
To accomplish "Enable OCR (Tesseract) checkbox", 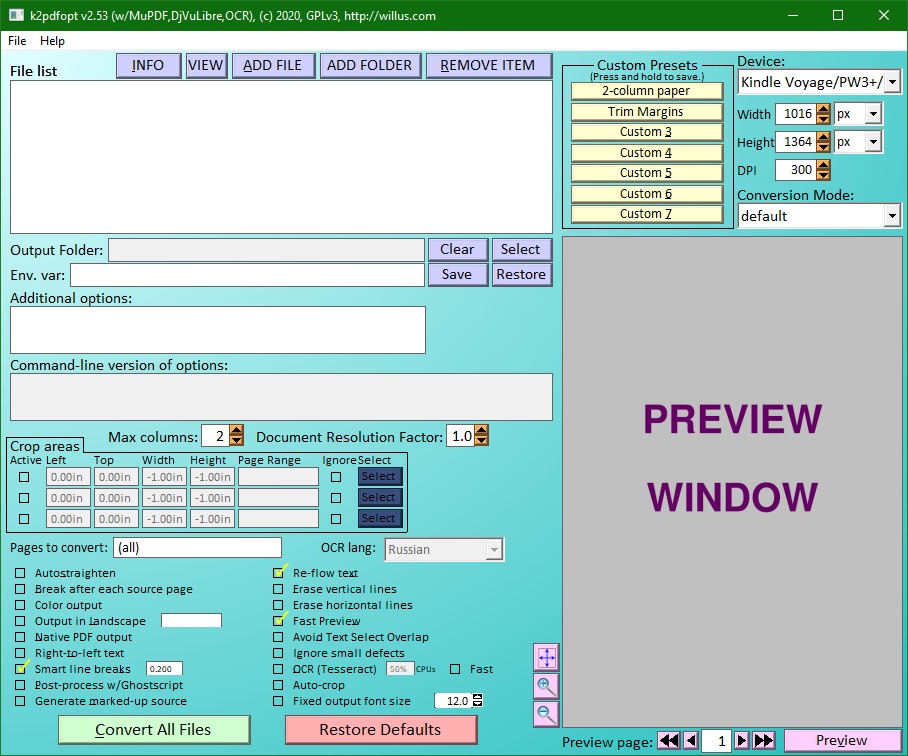I will pyautogui.click(x=279, y=669).
